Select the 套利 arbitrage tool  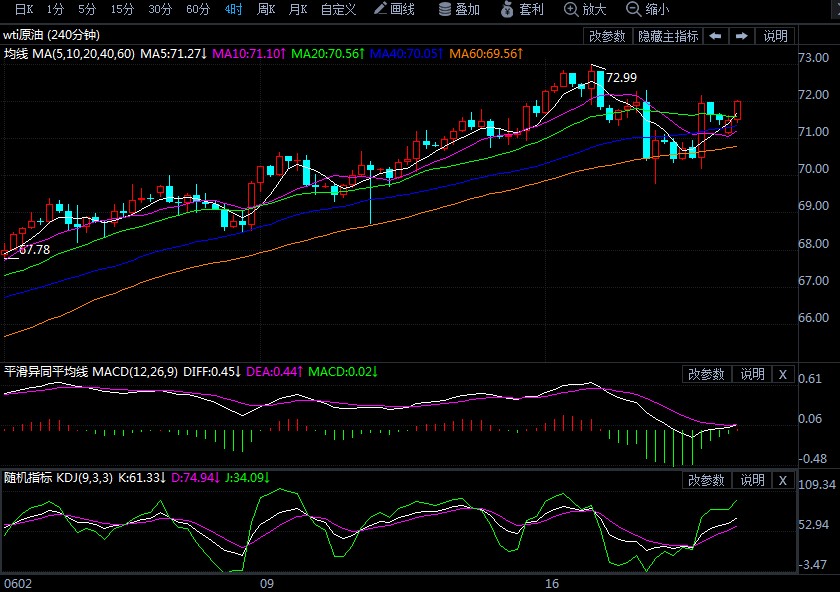(522, 10)
